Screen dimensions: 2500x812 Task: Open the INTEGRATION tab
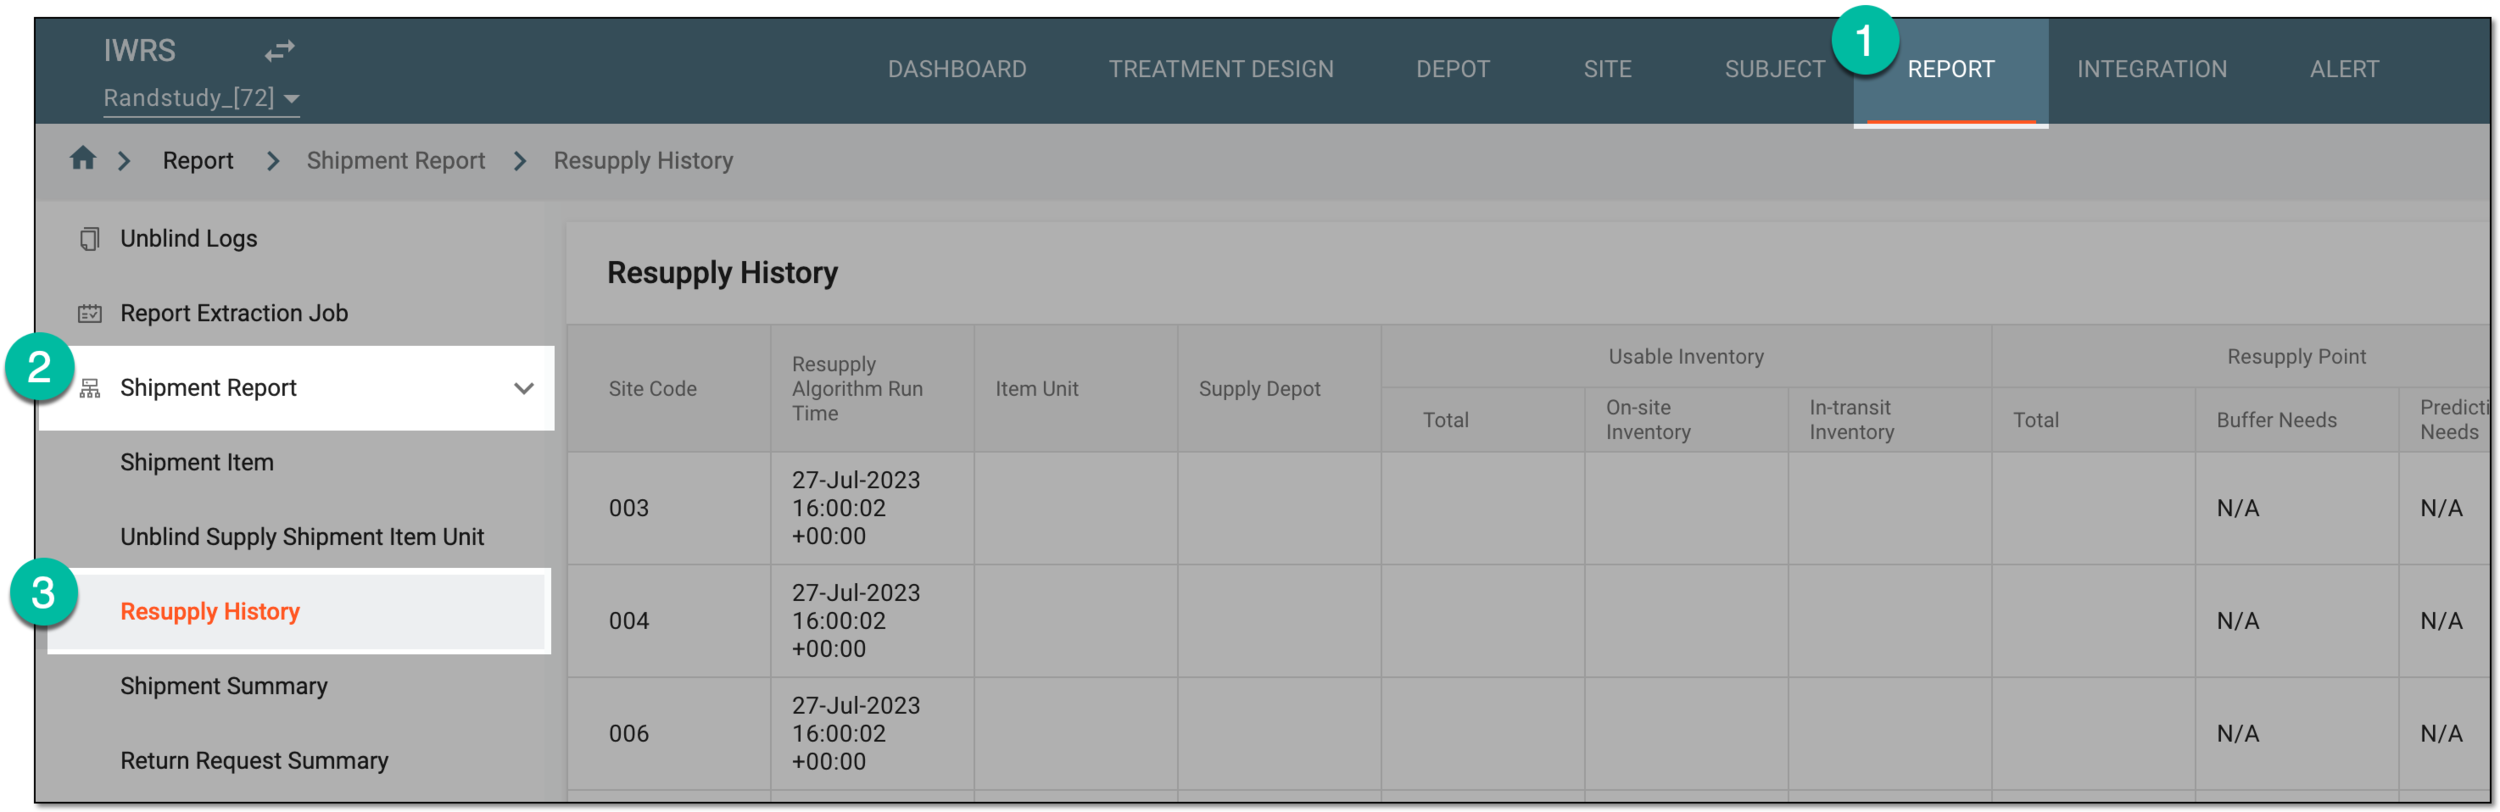point(2152,69)
